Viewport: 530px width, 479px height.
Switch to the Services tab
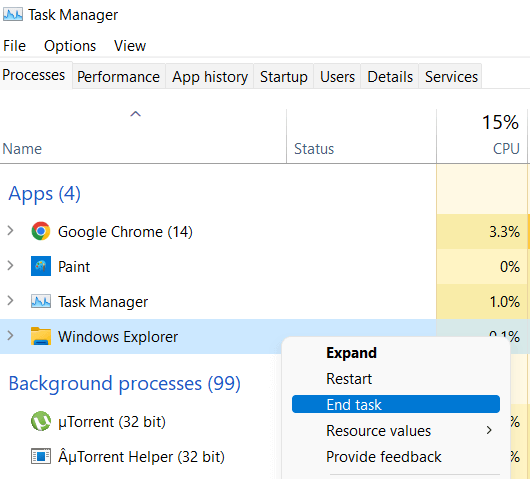[451, 77]
